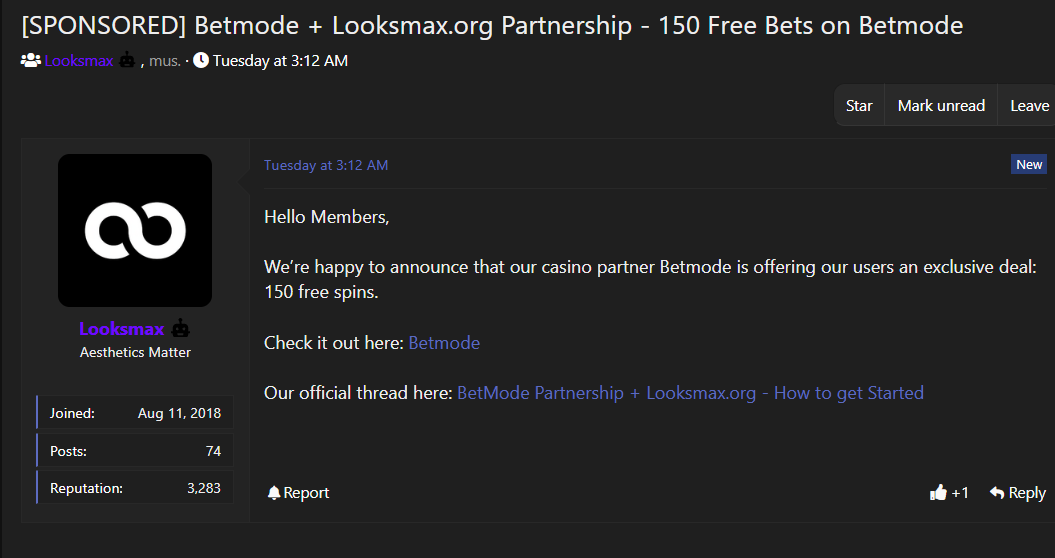Image resolution: width=1055 pixels, height=558 pixels.
Task: Open the Looksmax infinity logo avatar
Action: click(x=135, y=230)
